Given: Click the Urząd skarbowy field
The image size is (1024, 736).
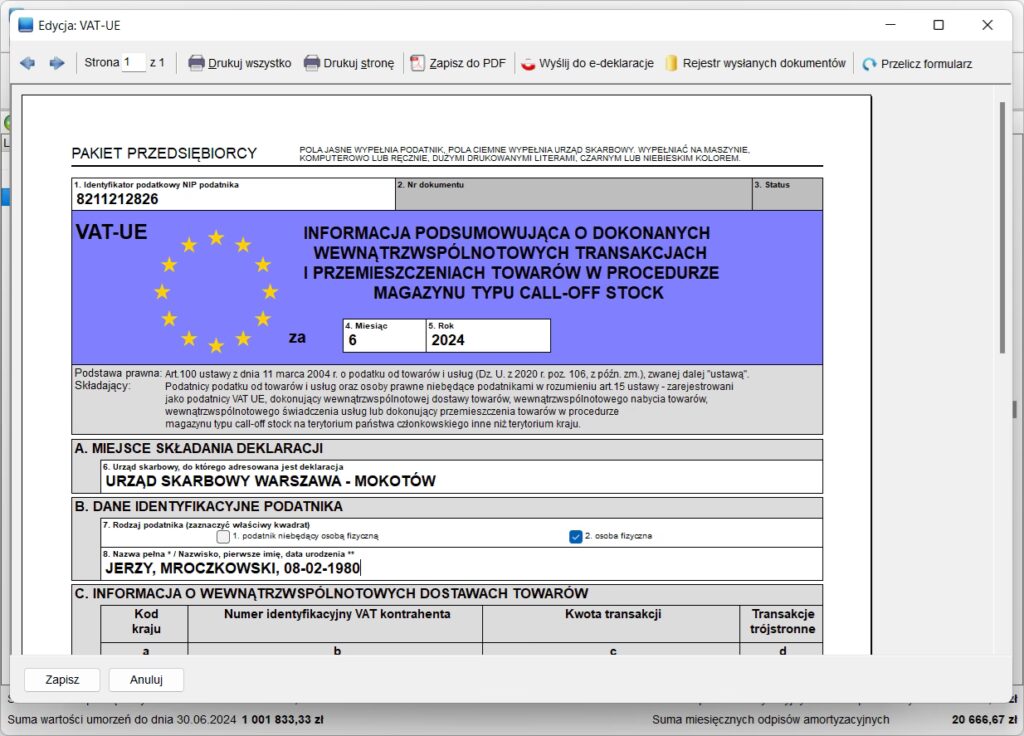Looking at the screenshot, I should (460, 481).
